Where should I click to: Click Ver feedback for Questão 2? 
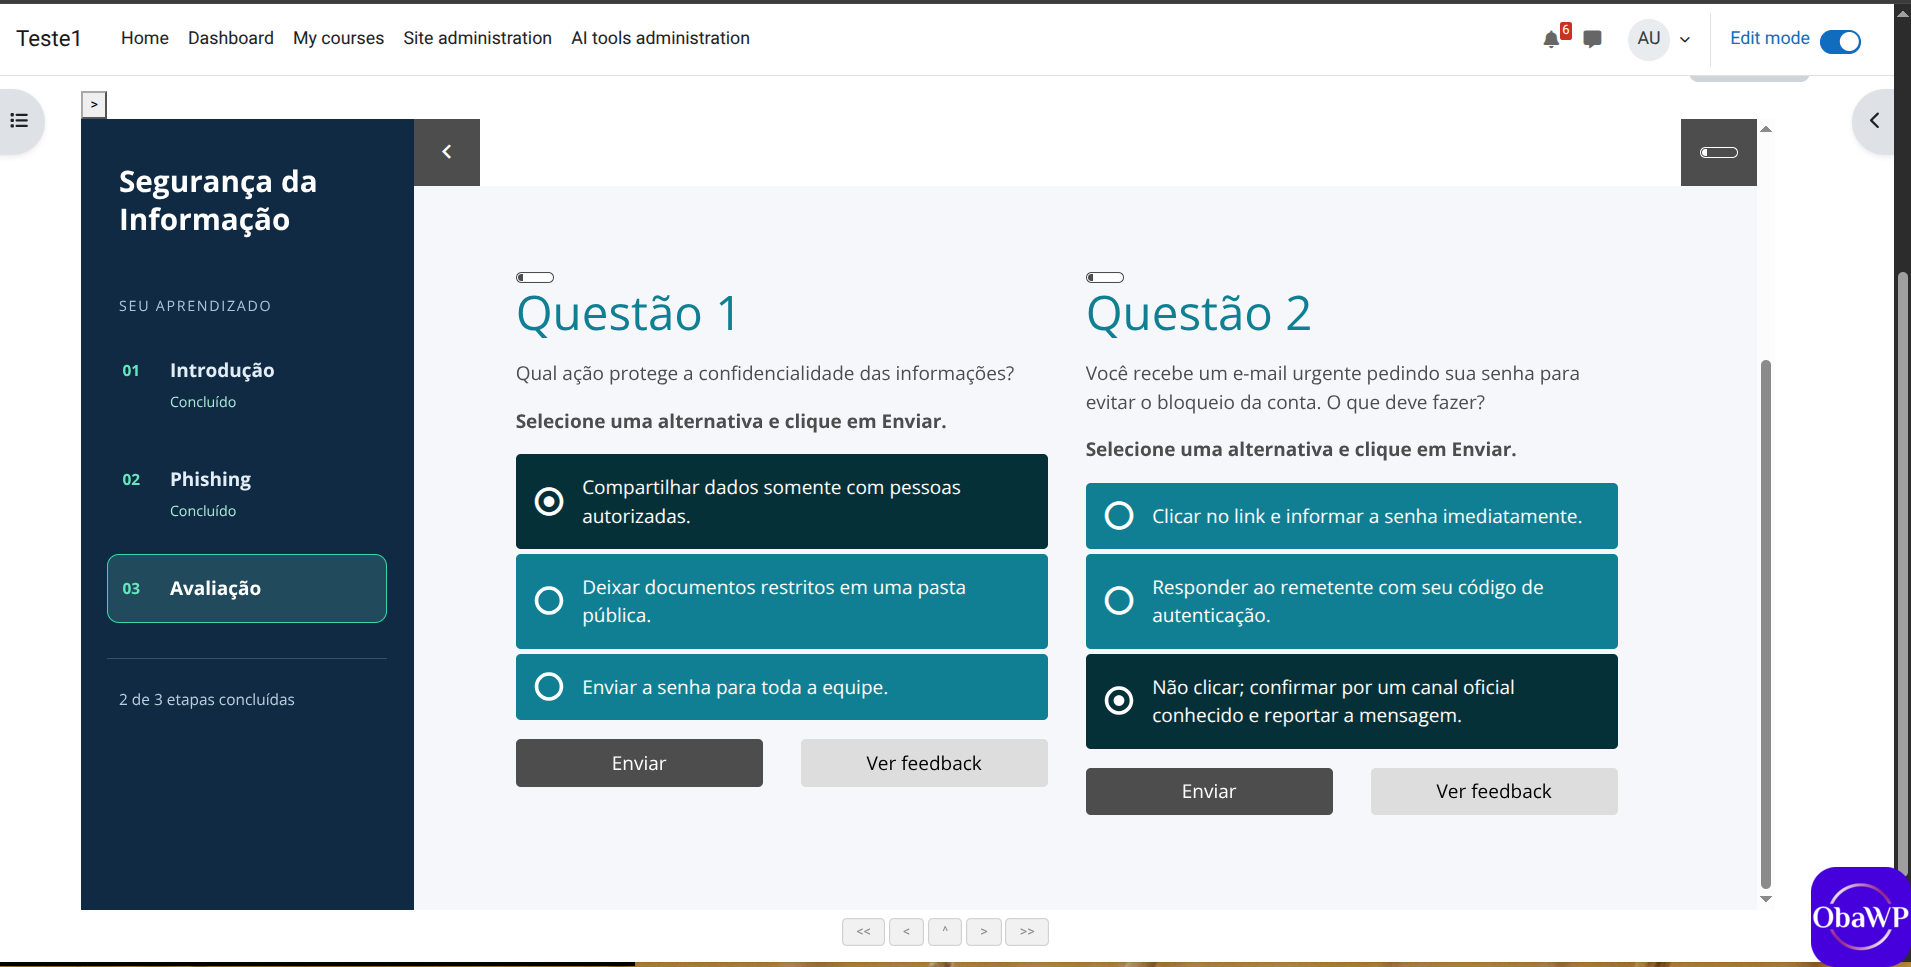[1494, 791]
